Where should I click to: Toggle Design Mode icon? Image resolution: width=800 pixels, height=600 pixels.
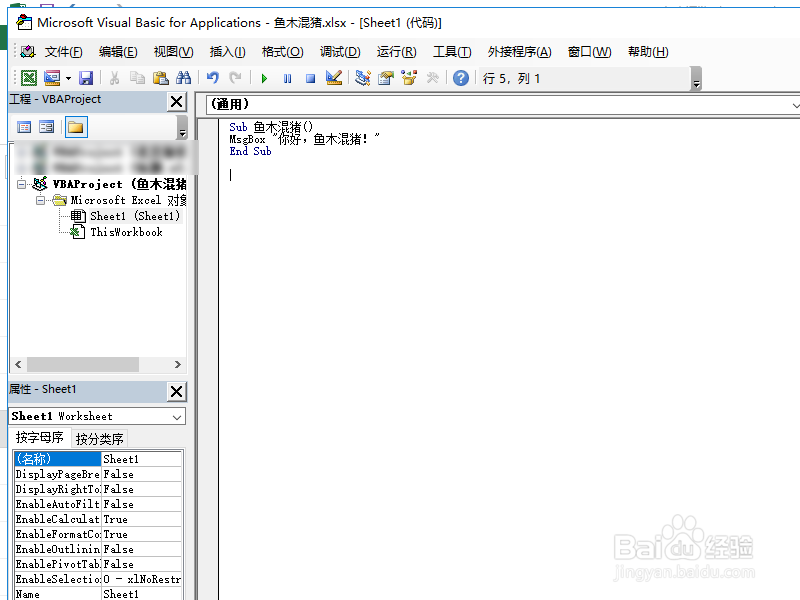pos(334,78)
